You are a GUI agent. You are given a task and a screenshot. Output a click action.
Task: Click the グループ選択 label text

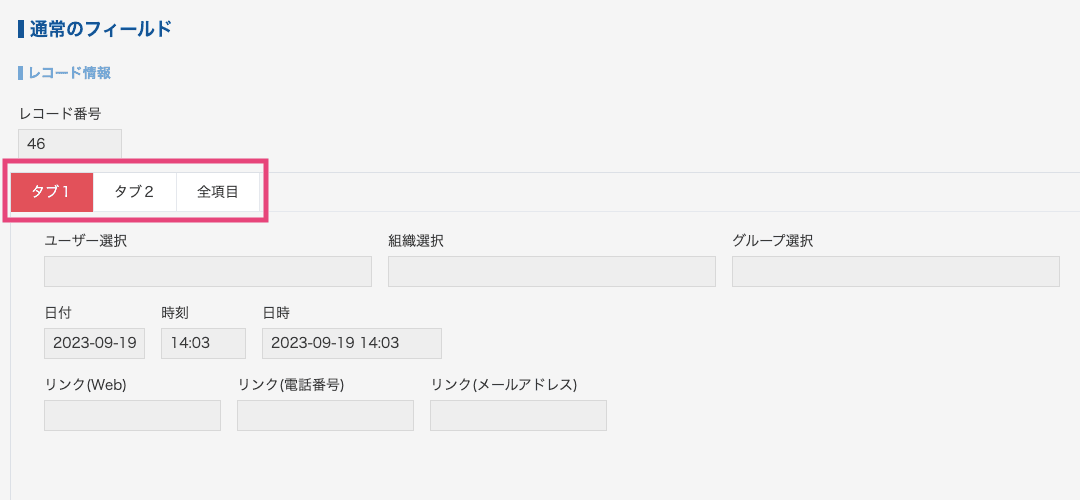773,241
